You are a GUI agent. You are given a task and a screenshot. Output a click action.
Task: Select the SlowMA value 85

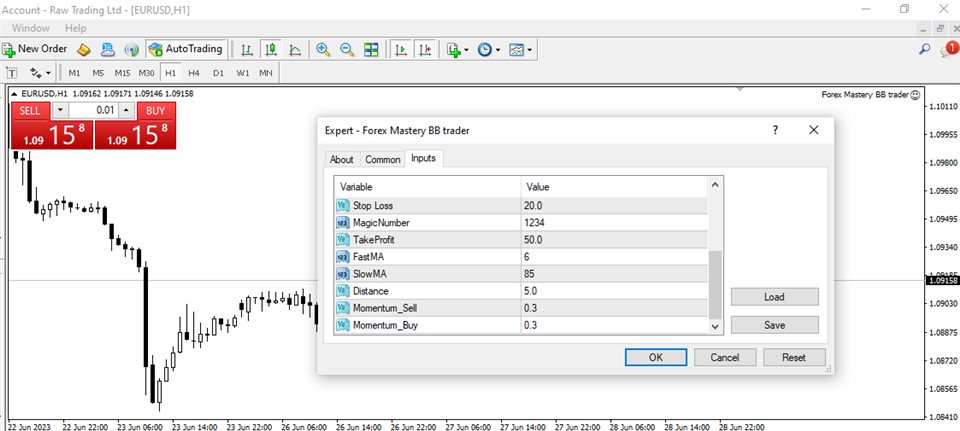(x=614, y=274)
